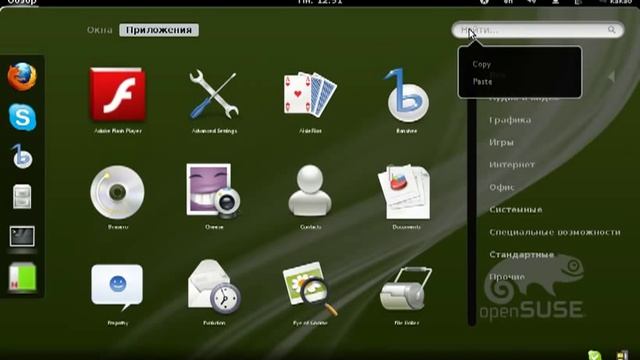Open the keyboard layout en indicator

pos(508,2)
